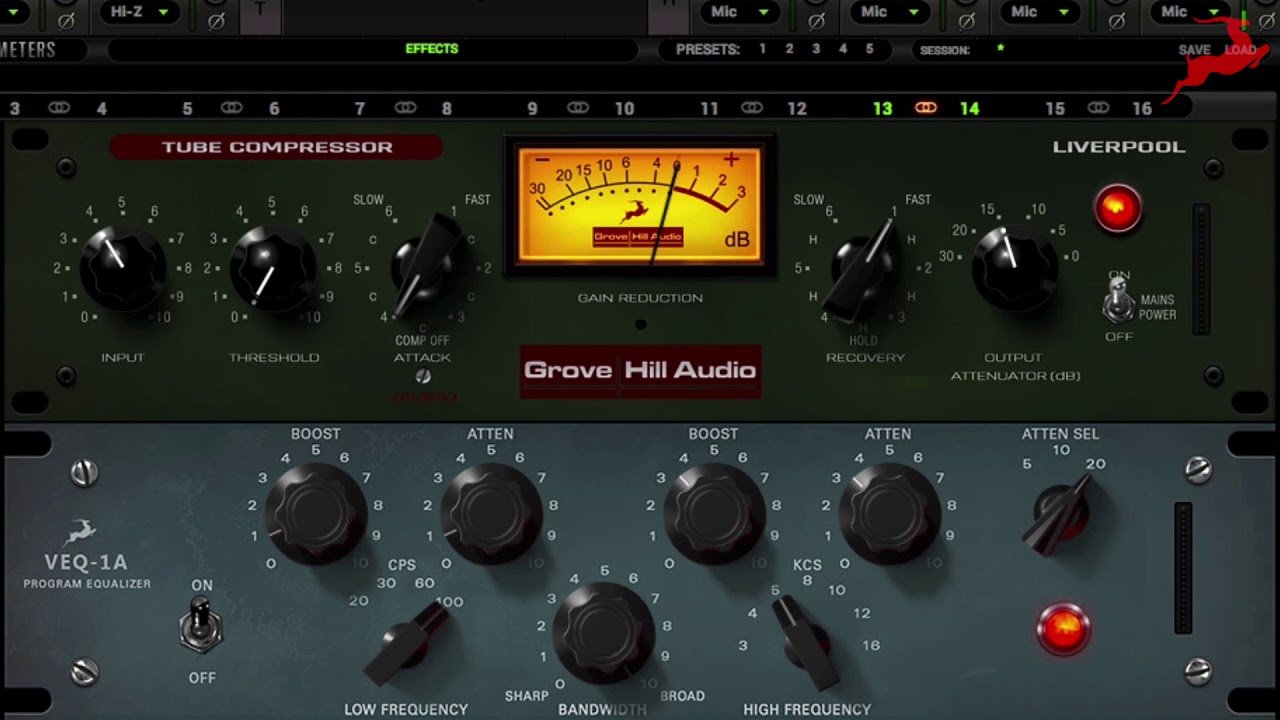
Task: Click the compressor INPUT knob
Action: coord(122,268)
